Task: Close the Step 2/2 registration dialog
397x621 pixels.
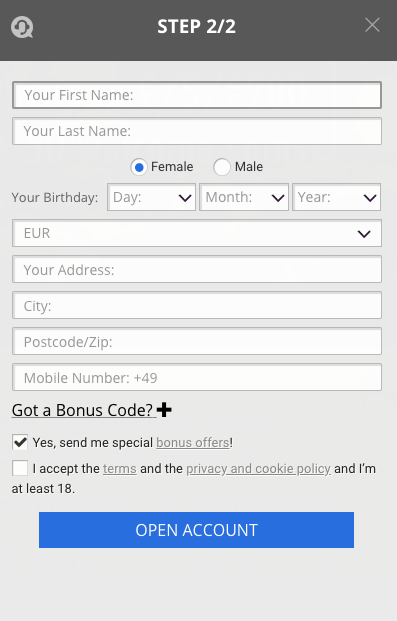Action: coord(372,25)
